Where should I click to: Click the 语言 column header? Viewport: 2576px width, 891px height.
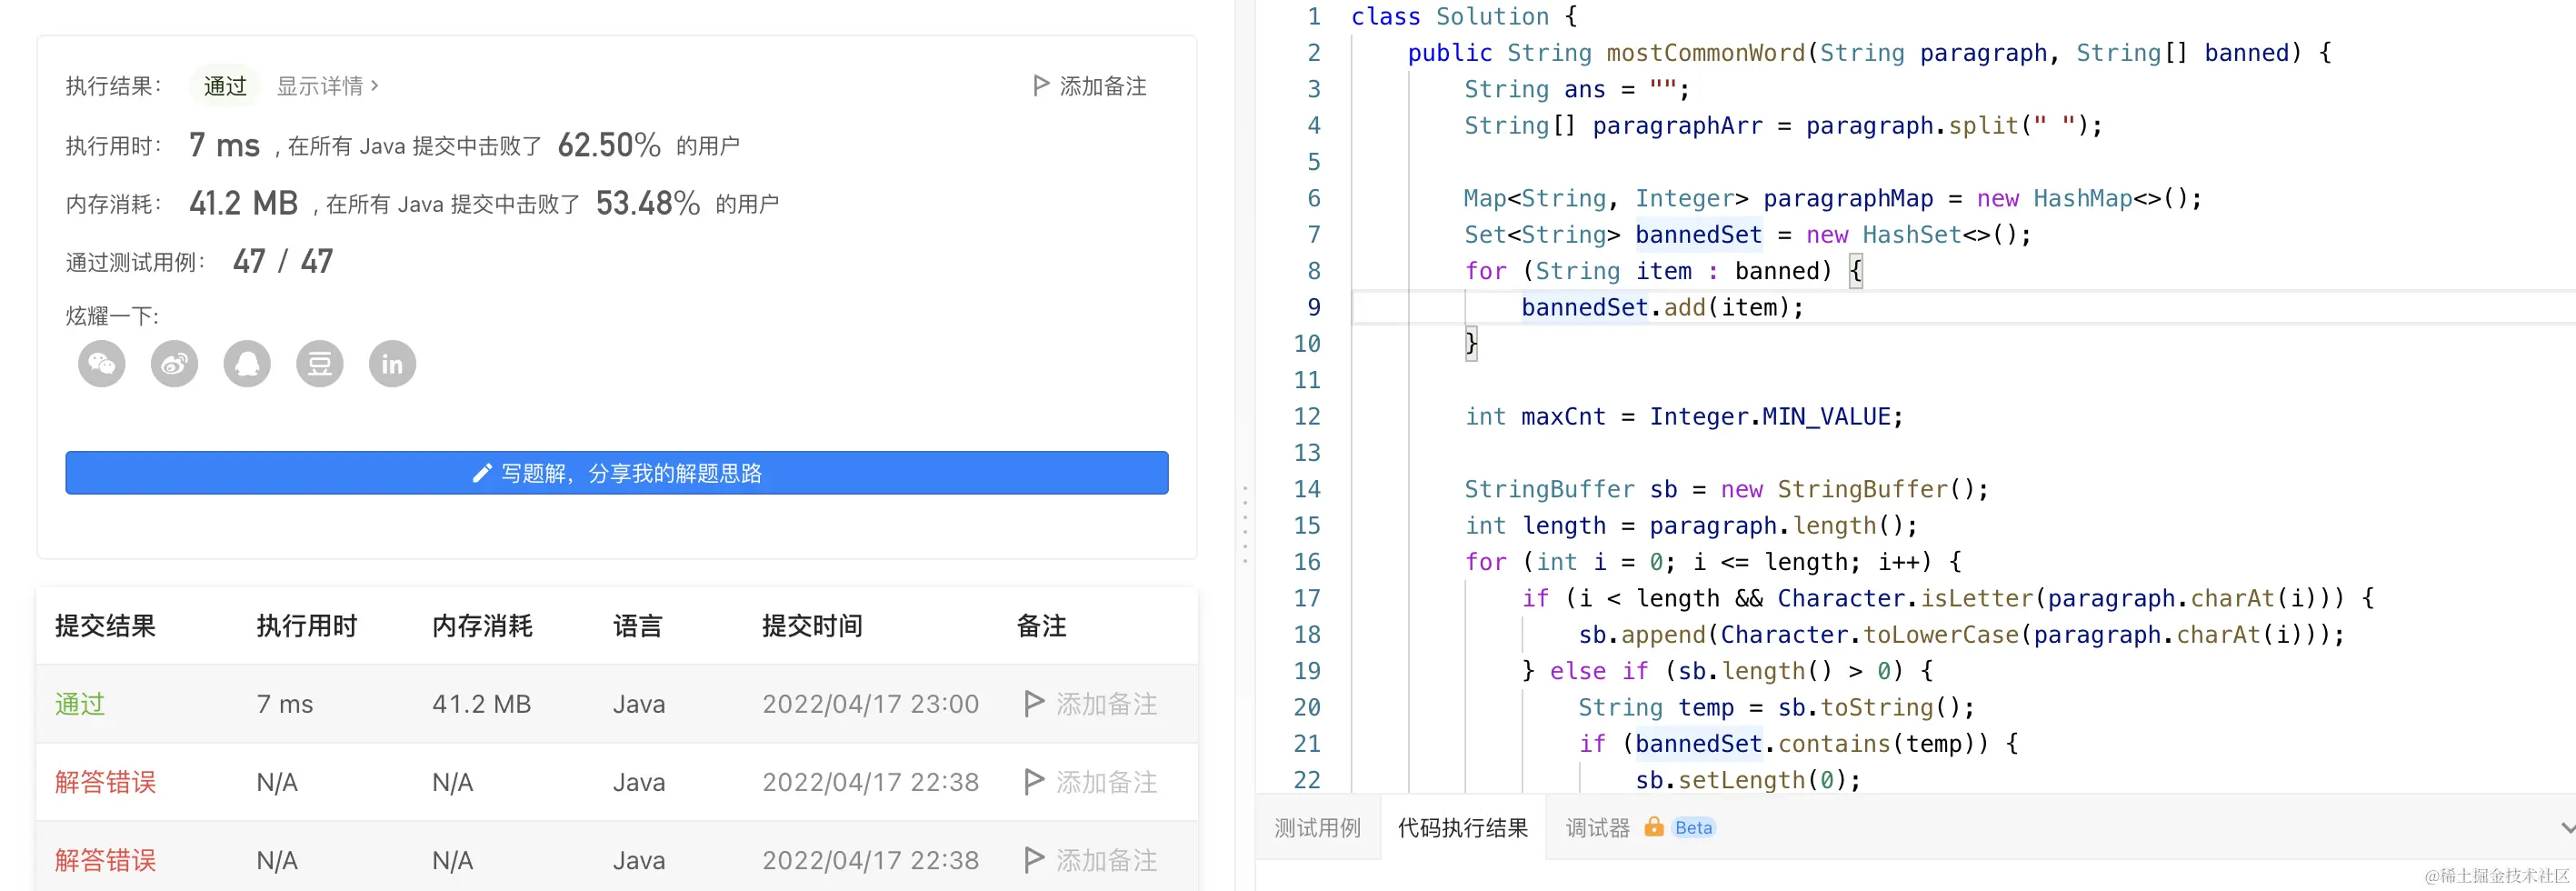[x=638, y=626]
